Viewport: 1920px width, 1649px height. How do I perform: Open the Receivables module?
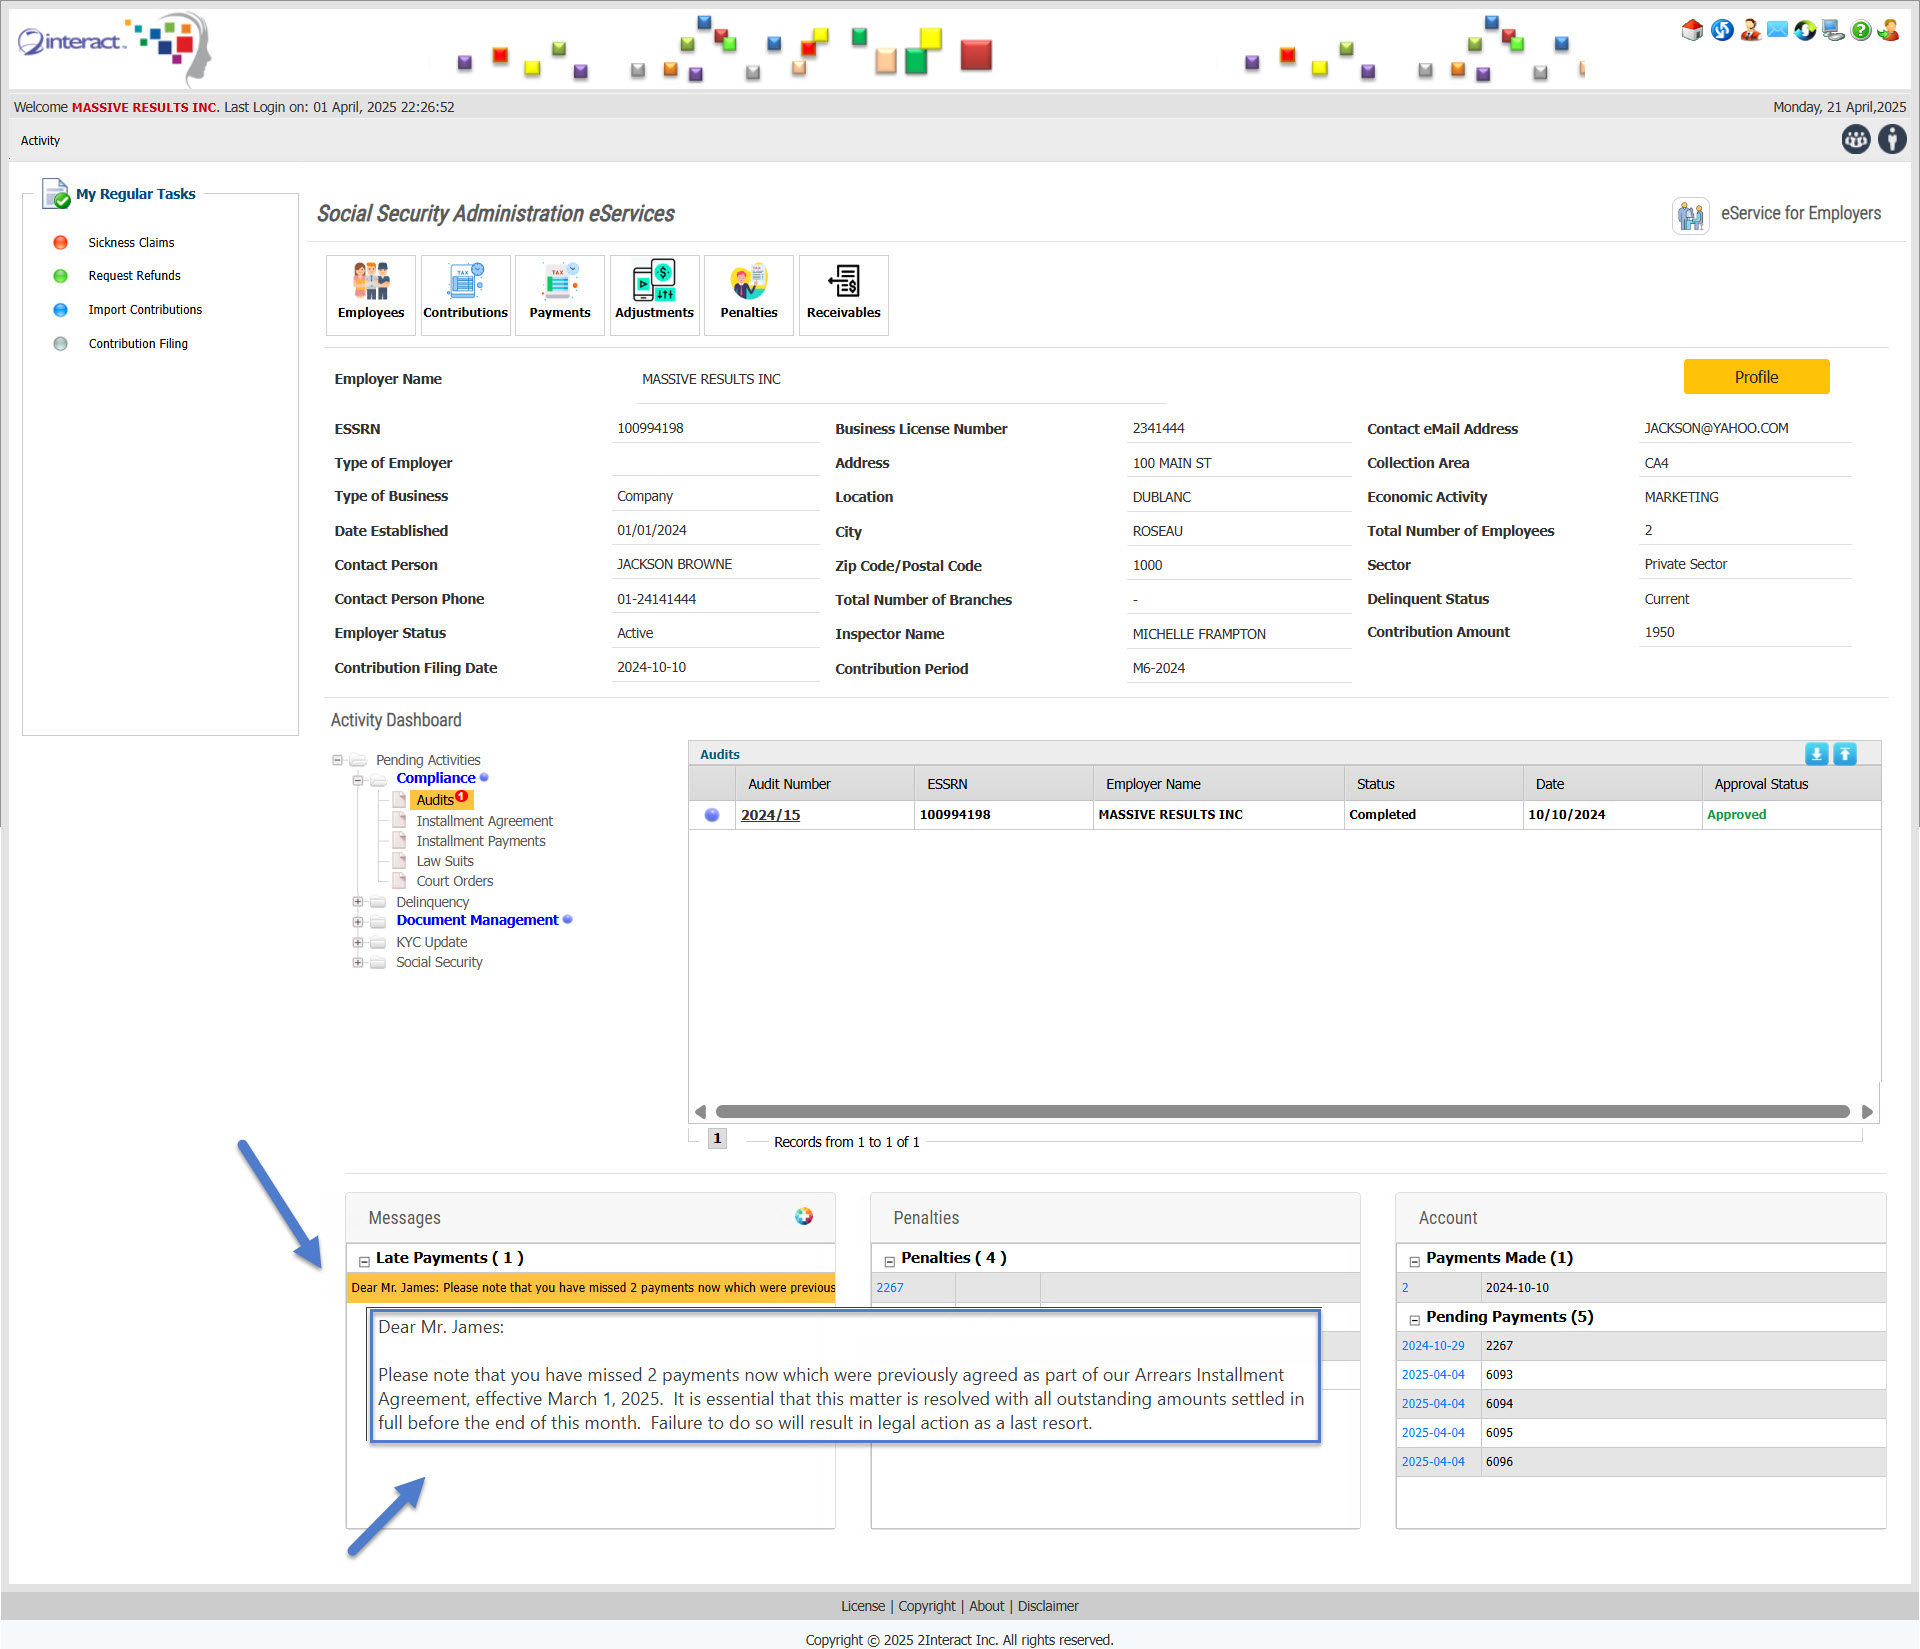click(843, 294)
